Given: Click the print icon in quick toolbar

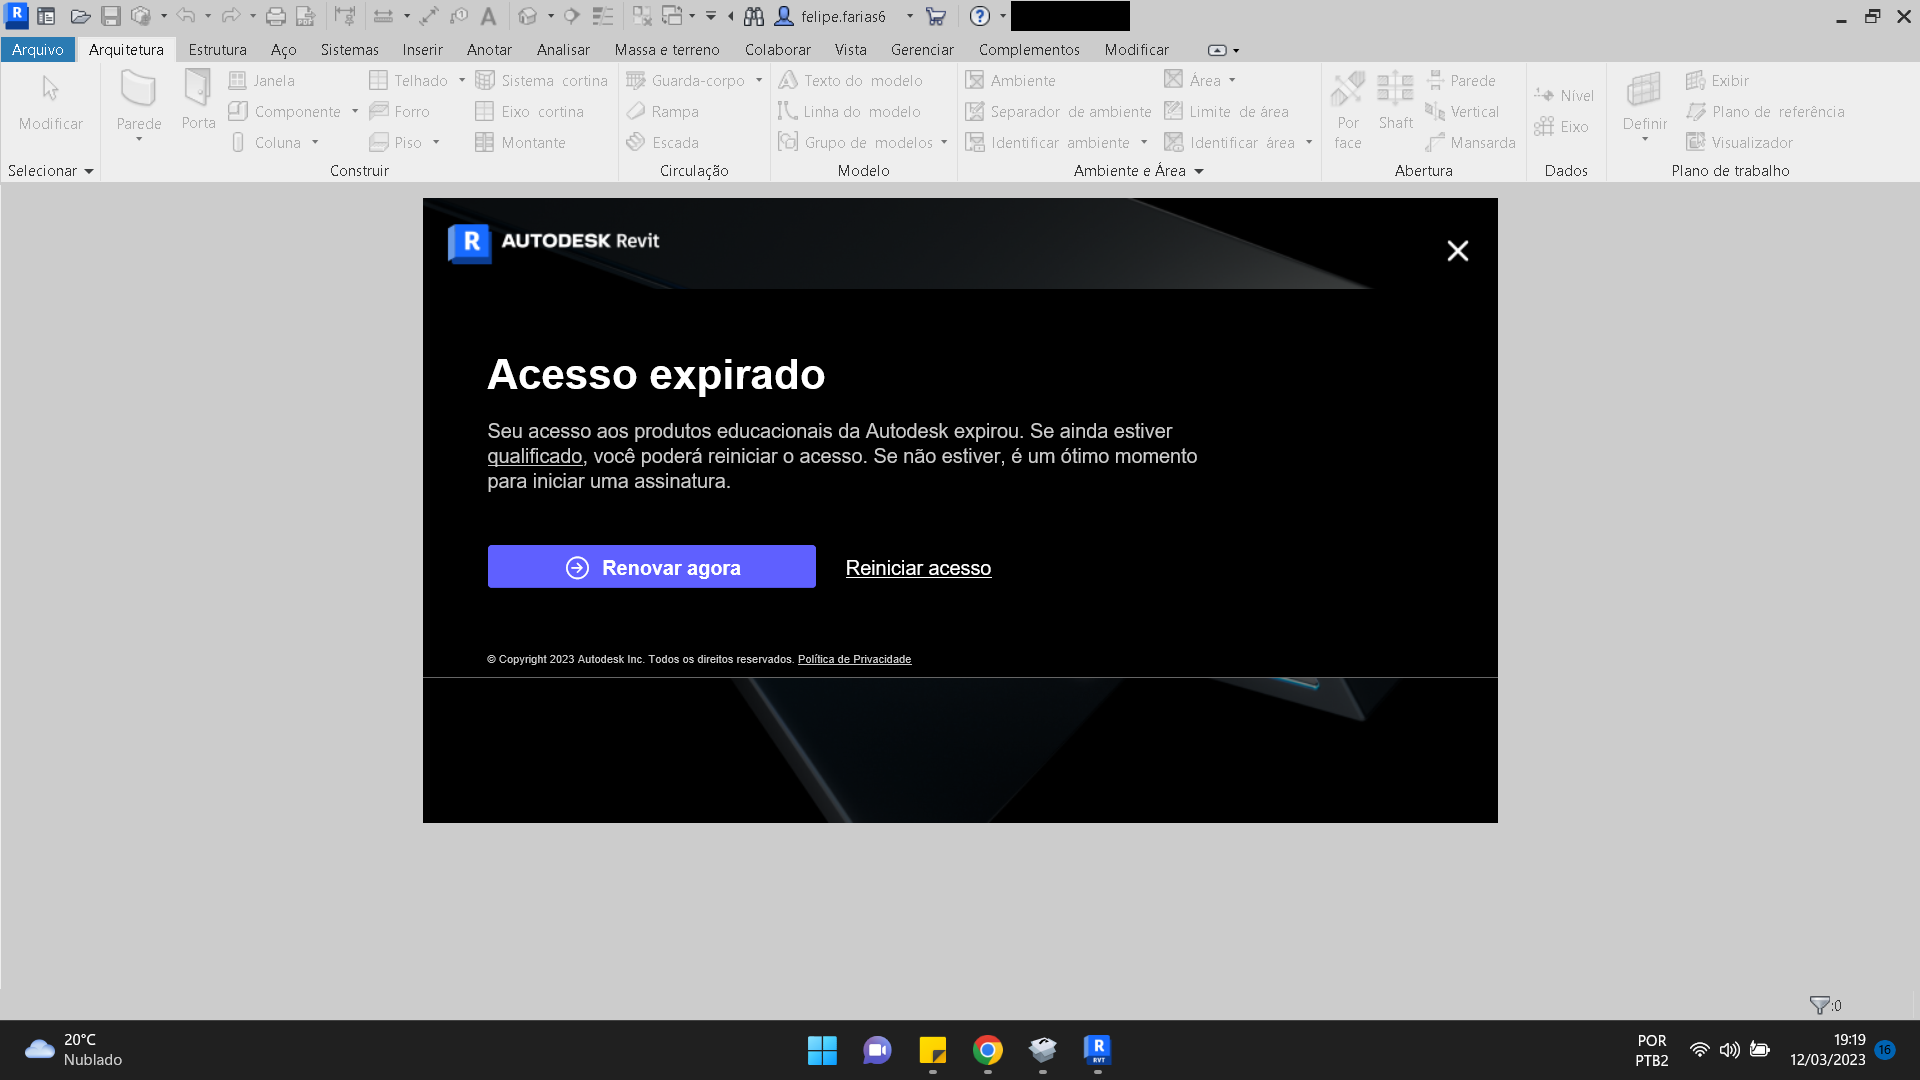Looking at the screenshot, I should (275, 16).
